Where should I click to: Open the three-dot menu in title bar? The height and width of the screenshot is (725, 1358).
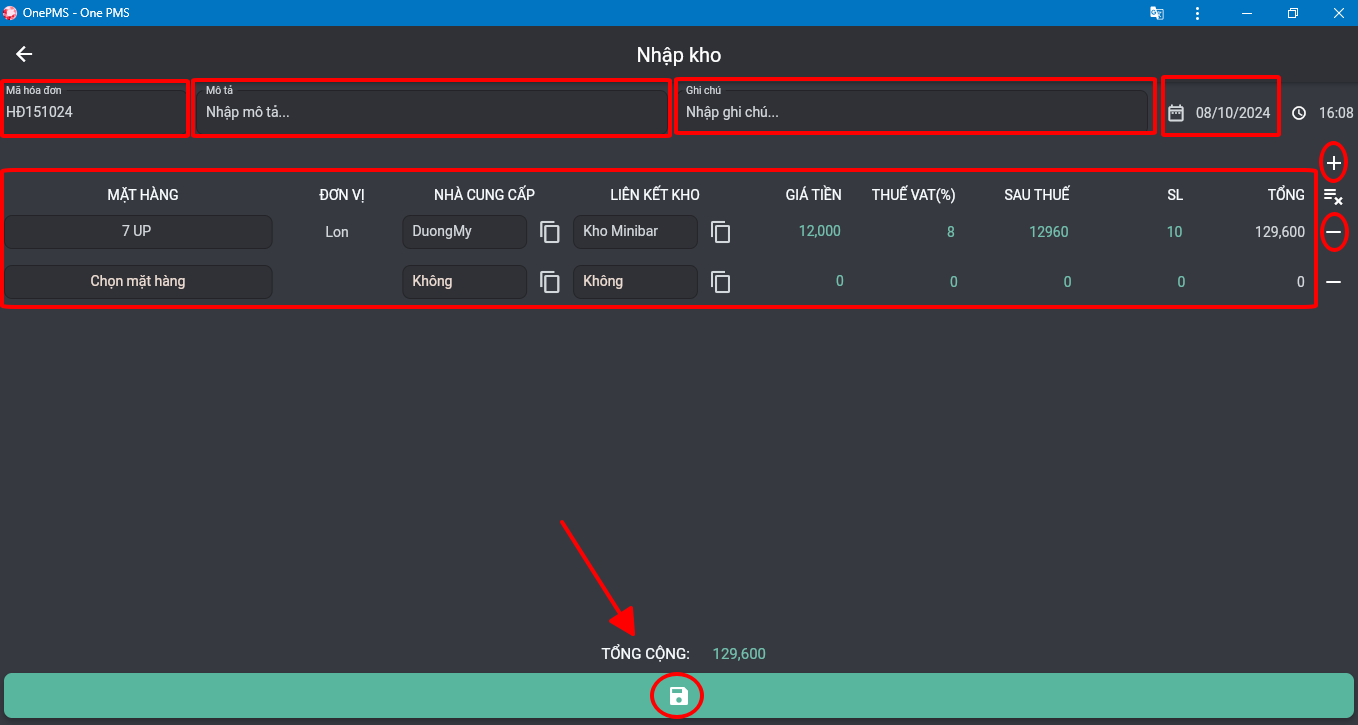pyautogui.click(x=1198, y=13)
